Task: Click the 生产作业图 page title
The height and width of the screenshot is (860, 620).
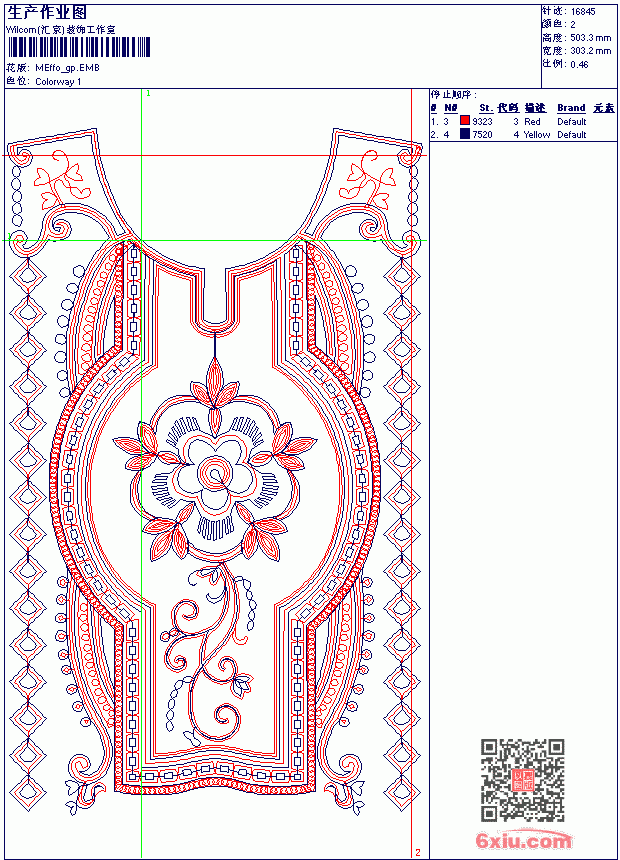Action: [47, 13]
